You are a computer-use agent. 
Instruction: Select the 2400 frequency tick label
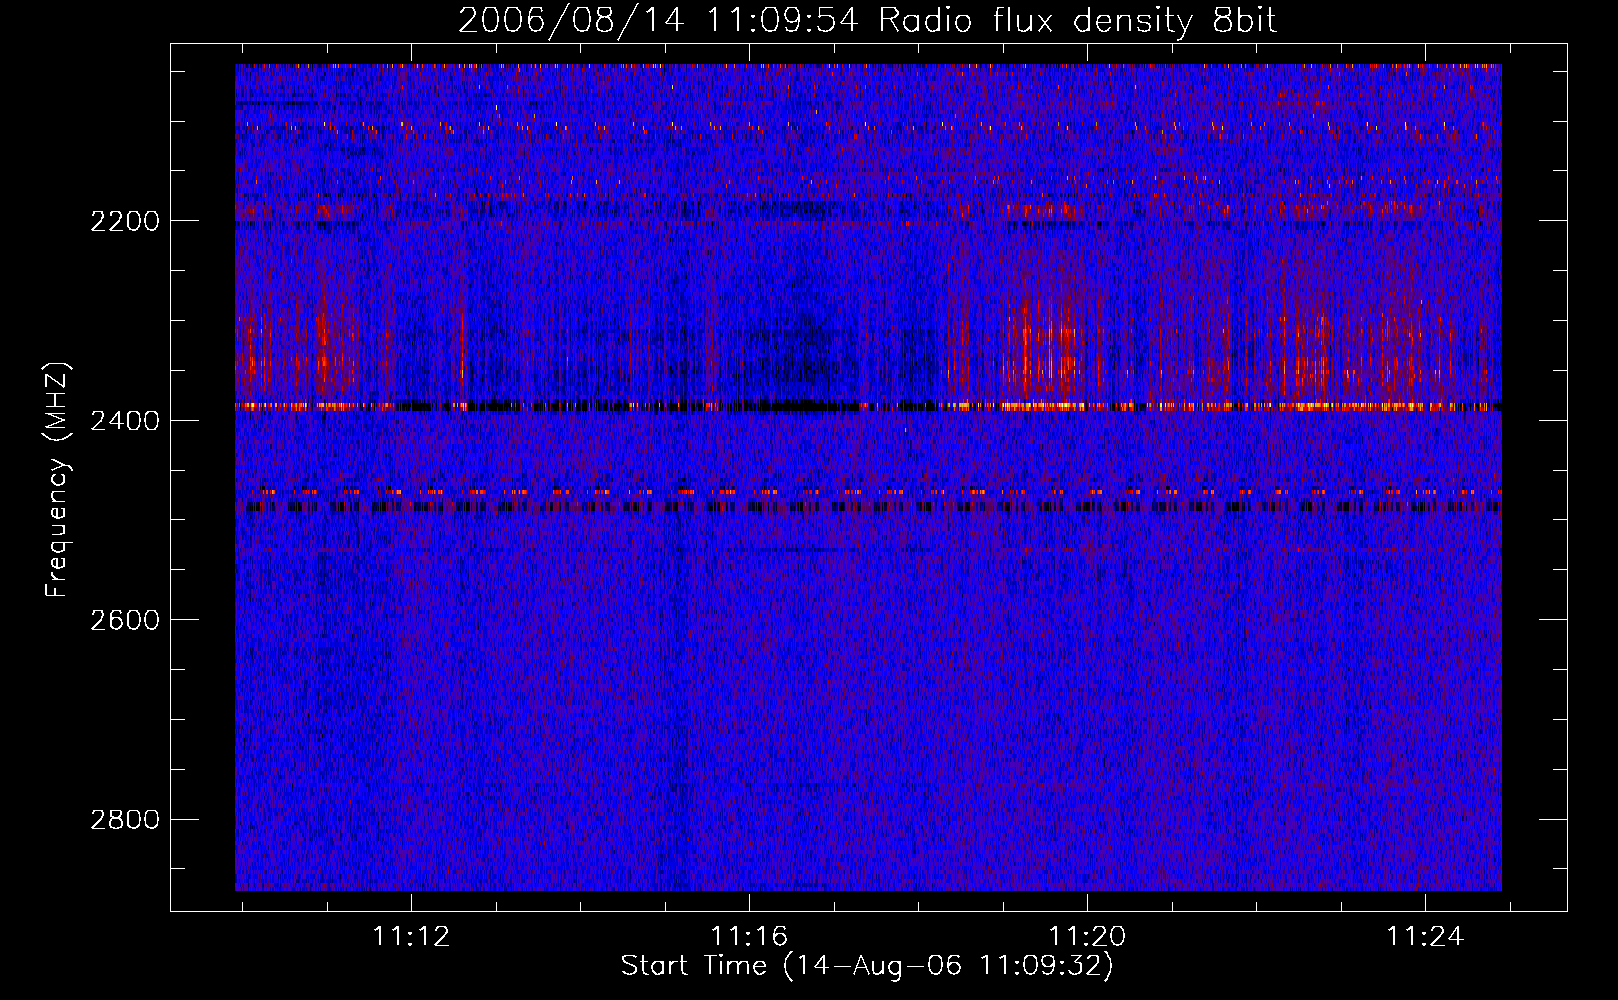(x=125, y=421)
